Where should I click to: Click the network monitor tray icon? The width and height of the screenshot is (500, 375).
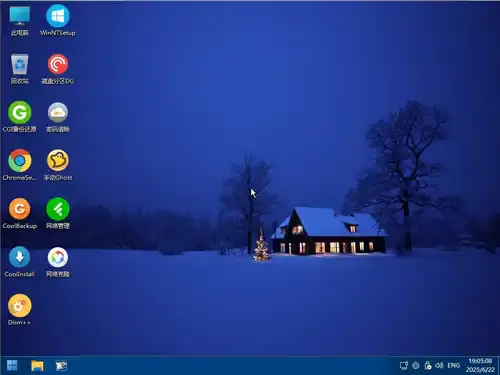point(404,366)
